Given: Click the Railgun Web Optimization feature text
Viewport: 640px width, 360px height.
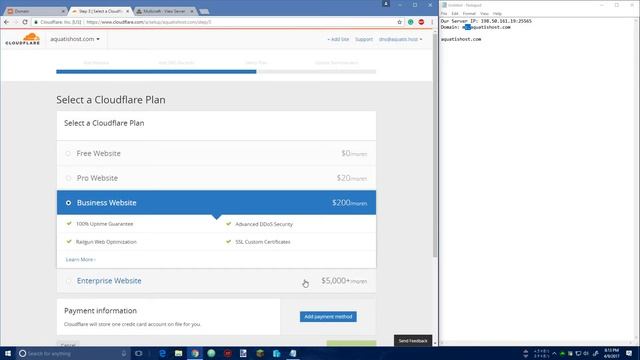Looking at the screenshot, I should (106, 242).
